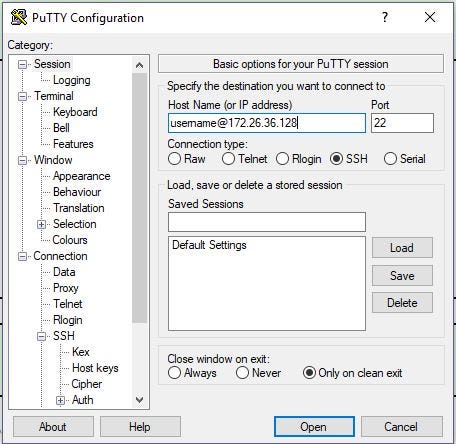Open the Behaviour category
The width and height of the screenshot is (456, 444).
click(77, 192)
